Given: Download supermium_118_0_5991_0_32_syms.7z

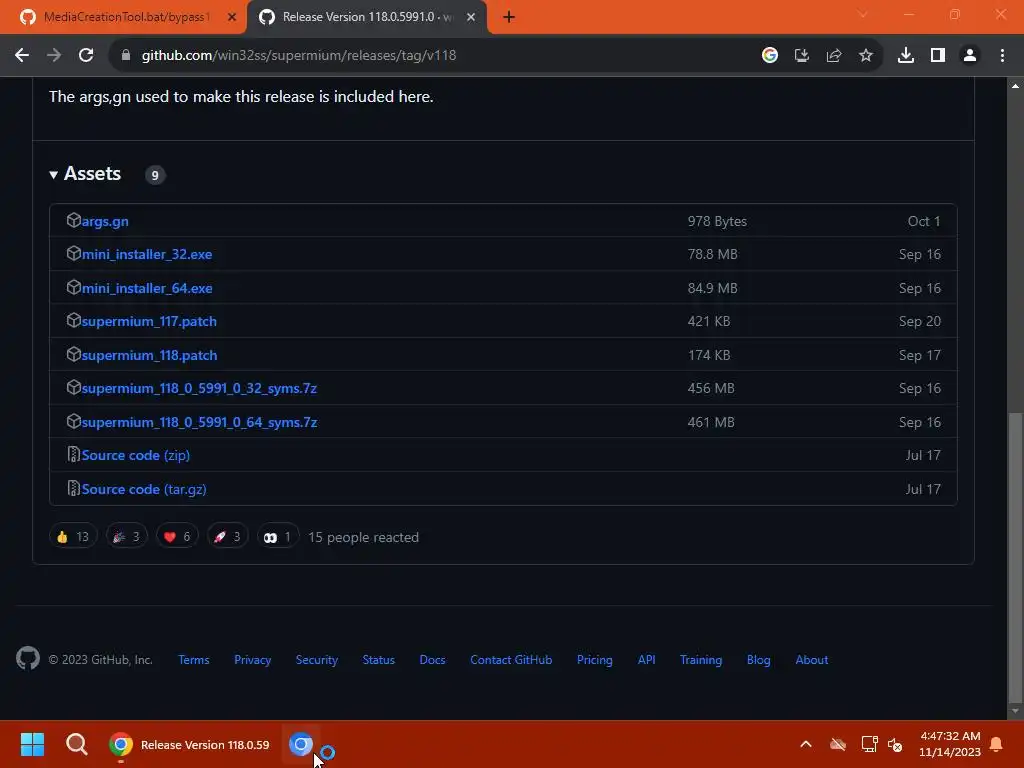Looking at the screenshot, I should click(199, 389).
